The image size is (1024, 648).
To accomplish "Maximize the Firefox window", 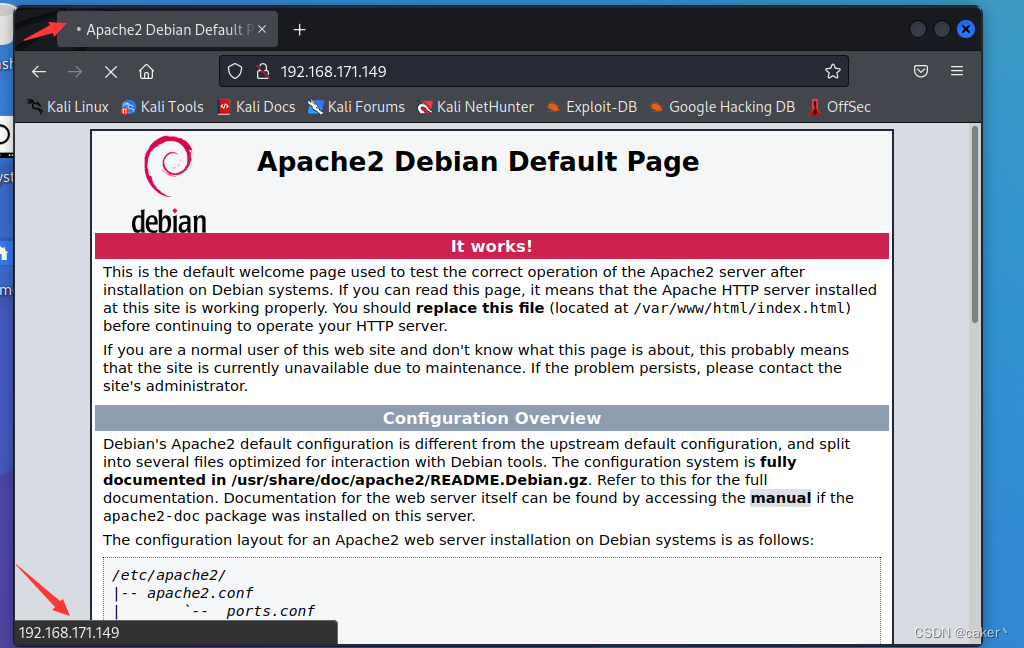I will click(942, 29).
